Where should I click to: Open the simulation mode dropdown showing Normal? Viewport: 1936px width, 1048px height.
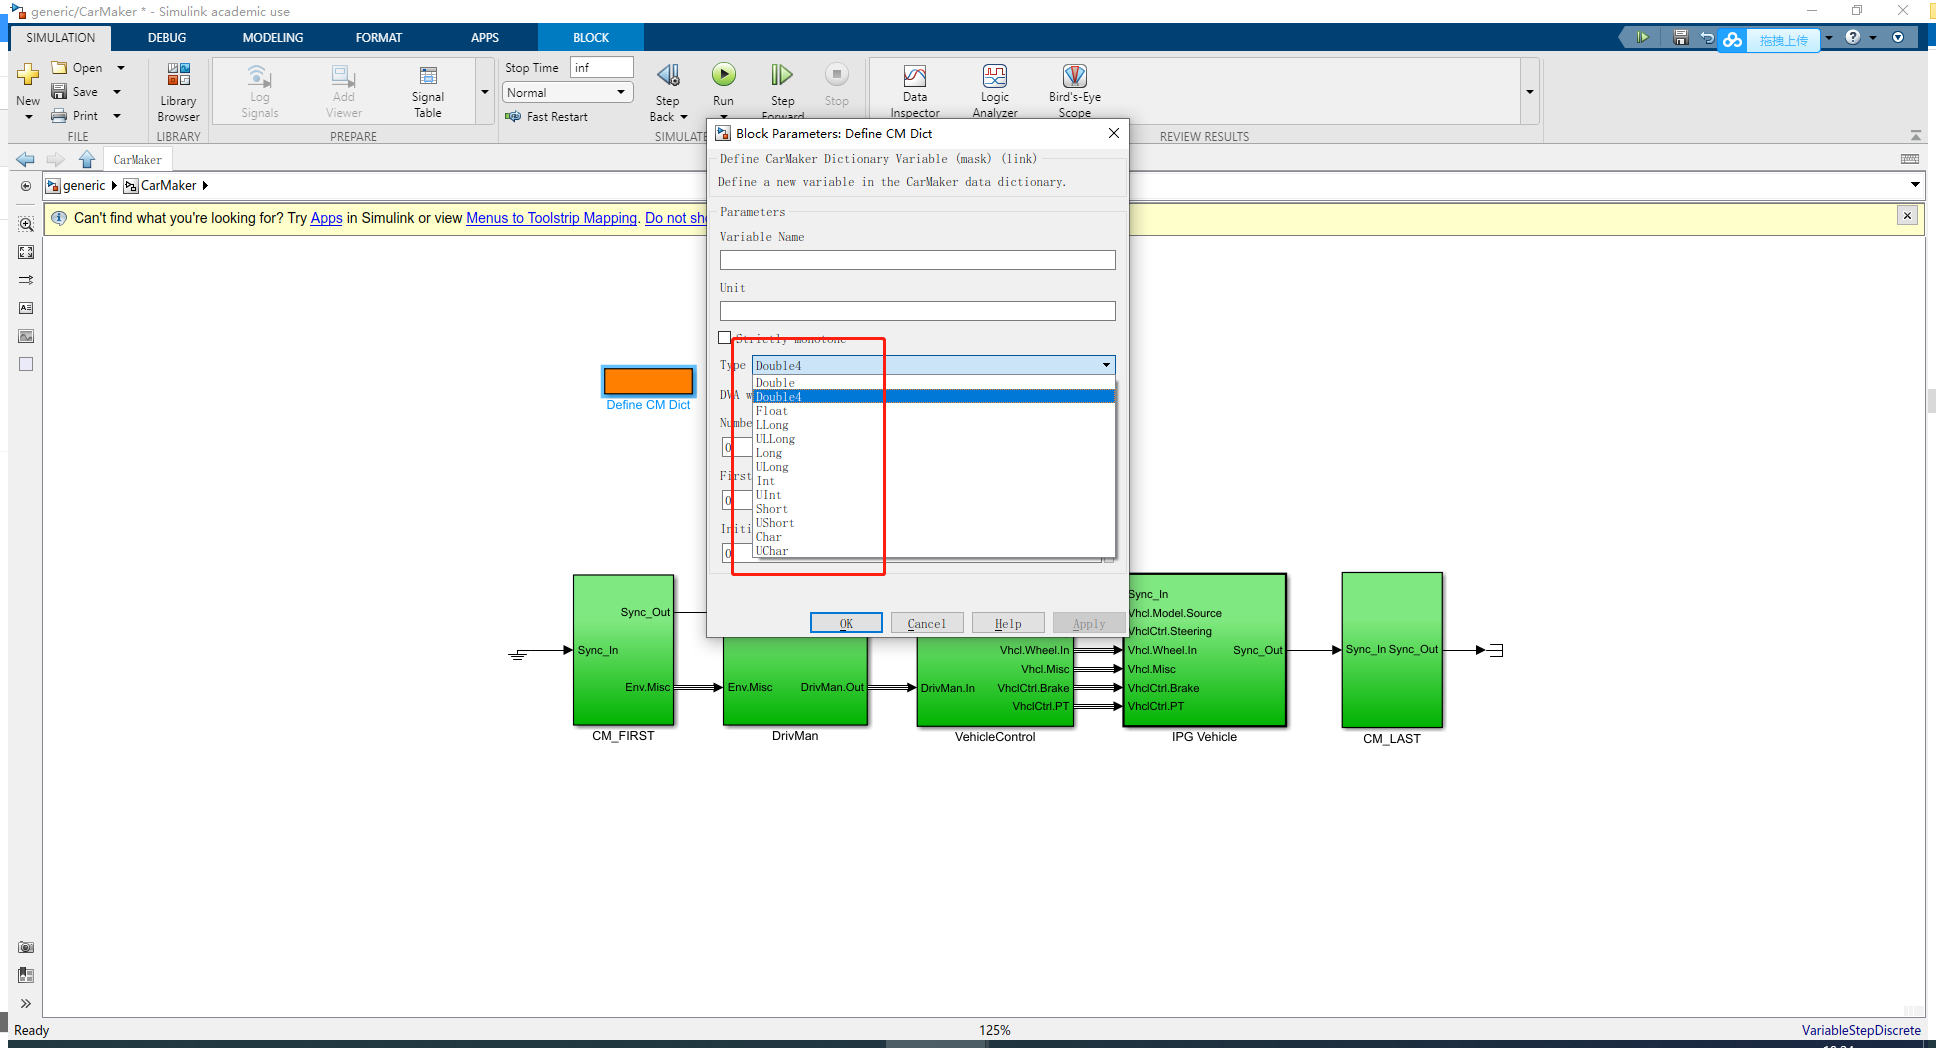[567, 92]
